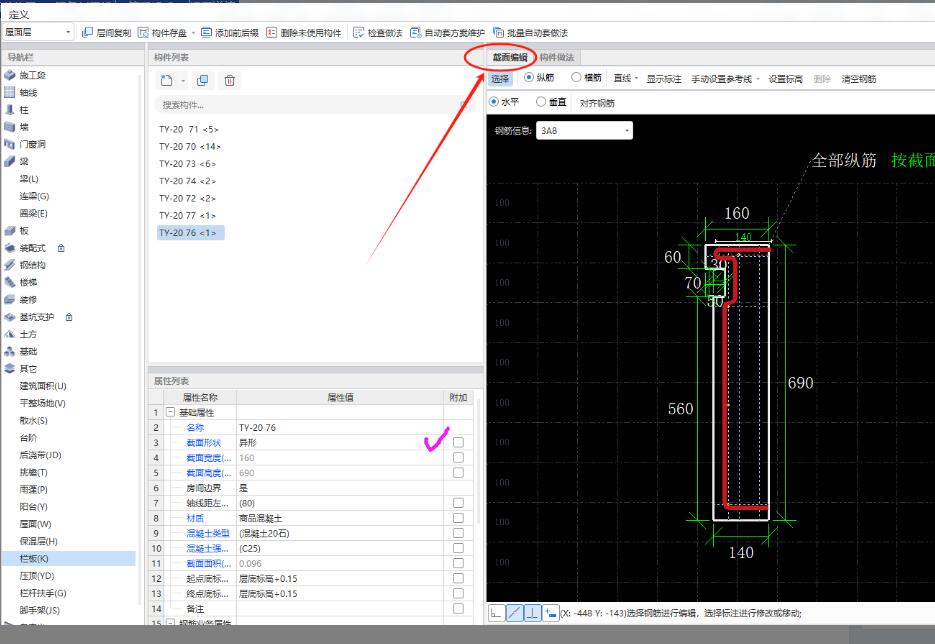Click the 显示标注 button
This screenshot has height=644, width=935.
[664, 79]
